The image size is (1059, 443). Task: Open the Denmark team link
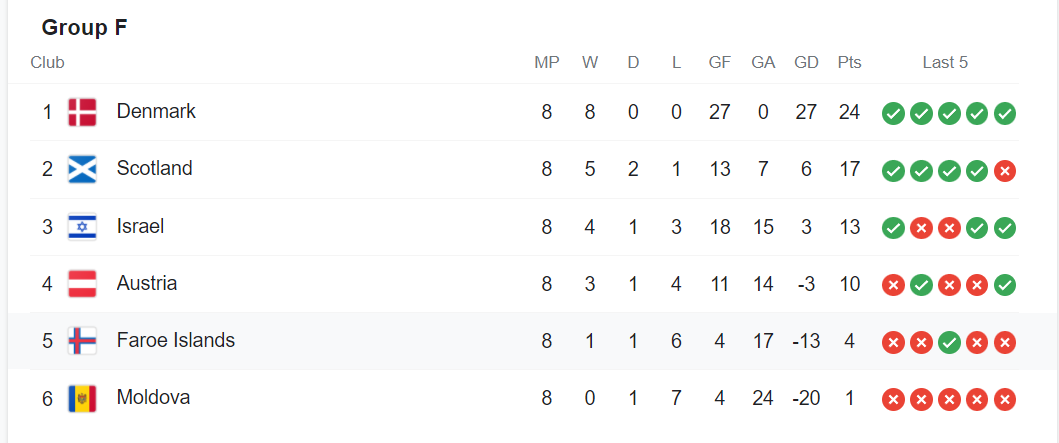[x=156, y=111]
